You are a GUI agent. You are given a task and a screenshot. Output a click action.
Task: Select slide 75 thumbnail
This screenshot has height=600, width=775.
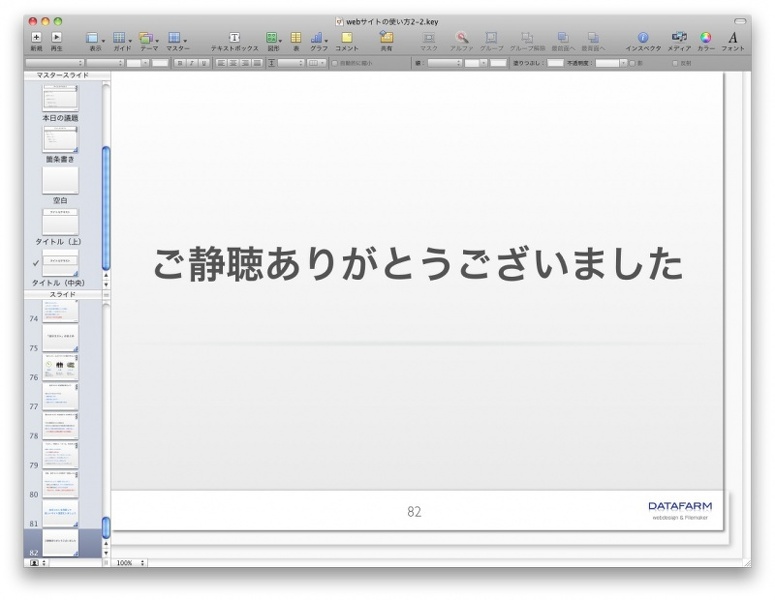(60, 338)
